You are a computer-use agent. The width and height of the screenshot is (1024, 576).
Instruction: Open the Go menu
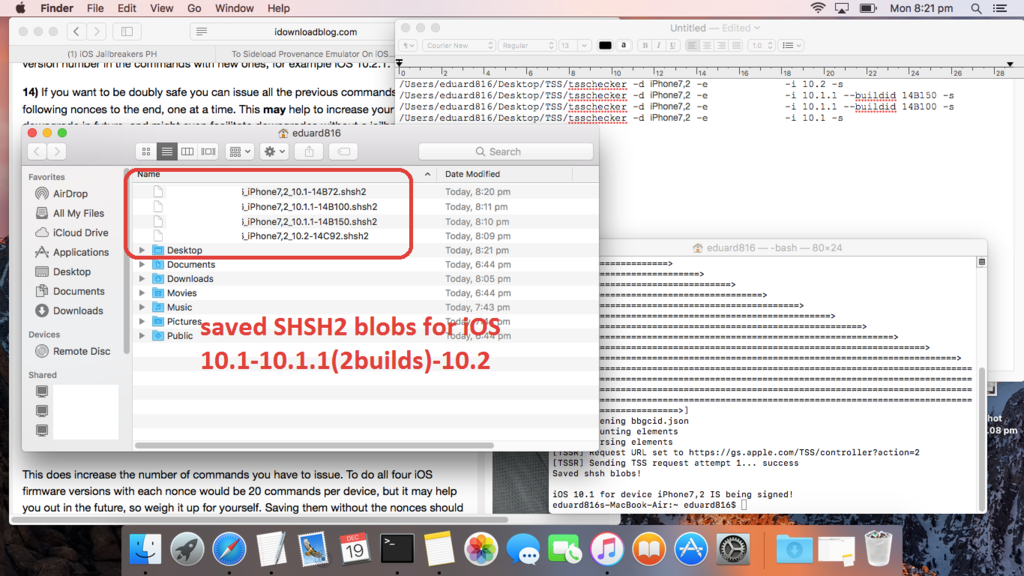(194, 8)
